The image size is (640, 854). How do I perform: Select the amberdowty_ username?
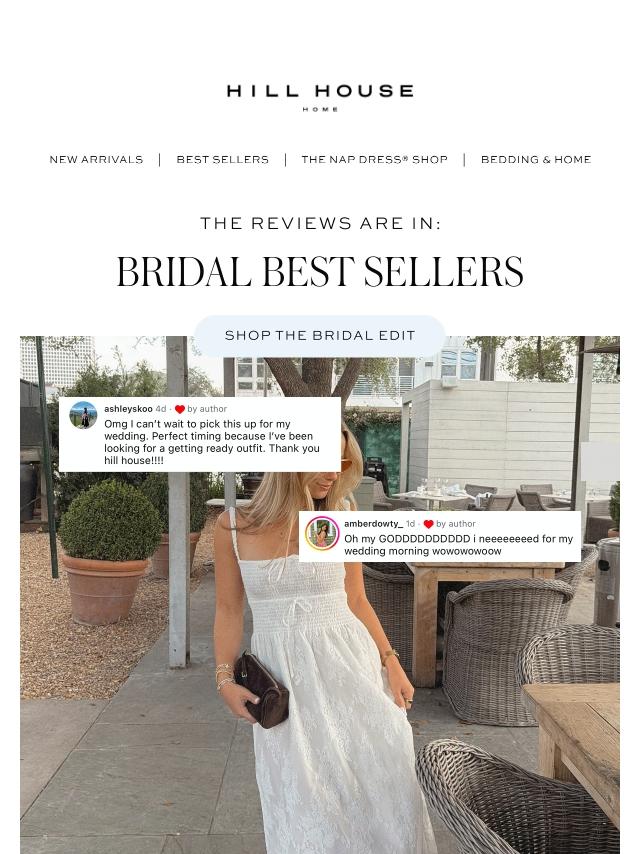(373, 523)
